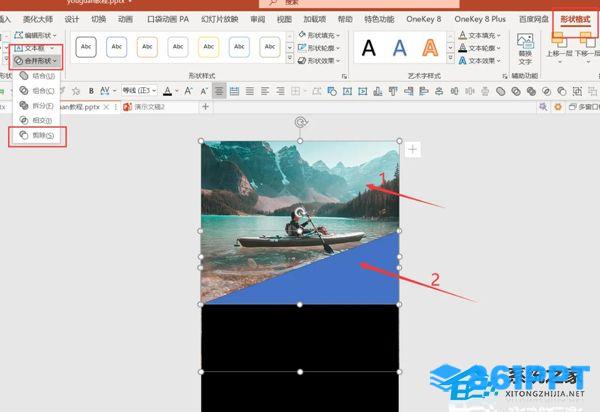Image resolution: width=600 pixels, height=412 pixels.
Task: Click the AV character spacing icon
Action: pos(104,91)
